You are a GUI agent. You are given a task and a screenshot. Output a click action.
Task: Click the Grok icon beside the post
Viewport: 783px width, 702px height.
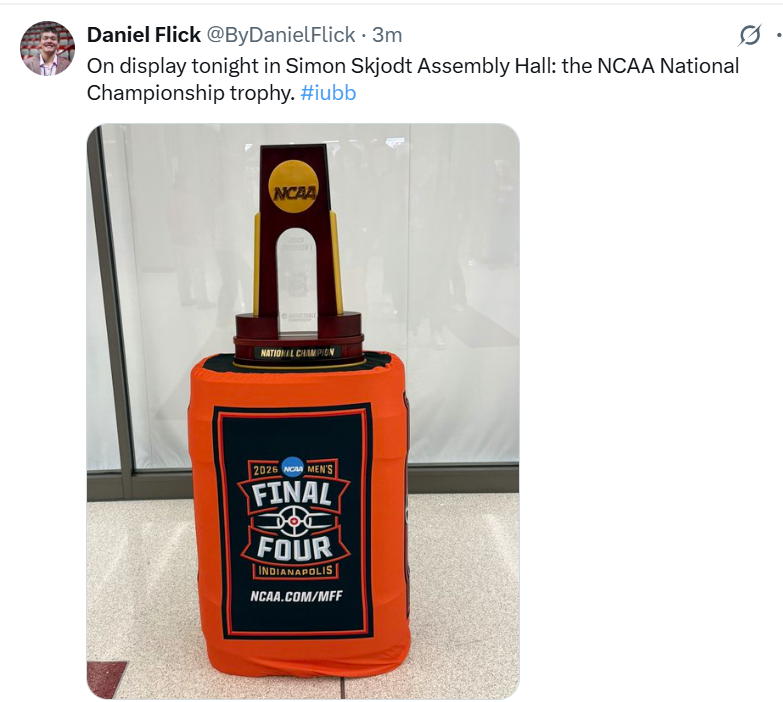coord(749,36)
